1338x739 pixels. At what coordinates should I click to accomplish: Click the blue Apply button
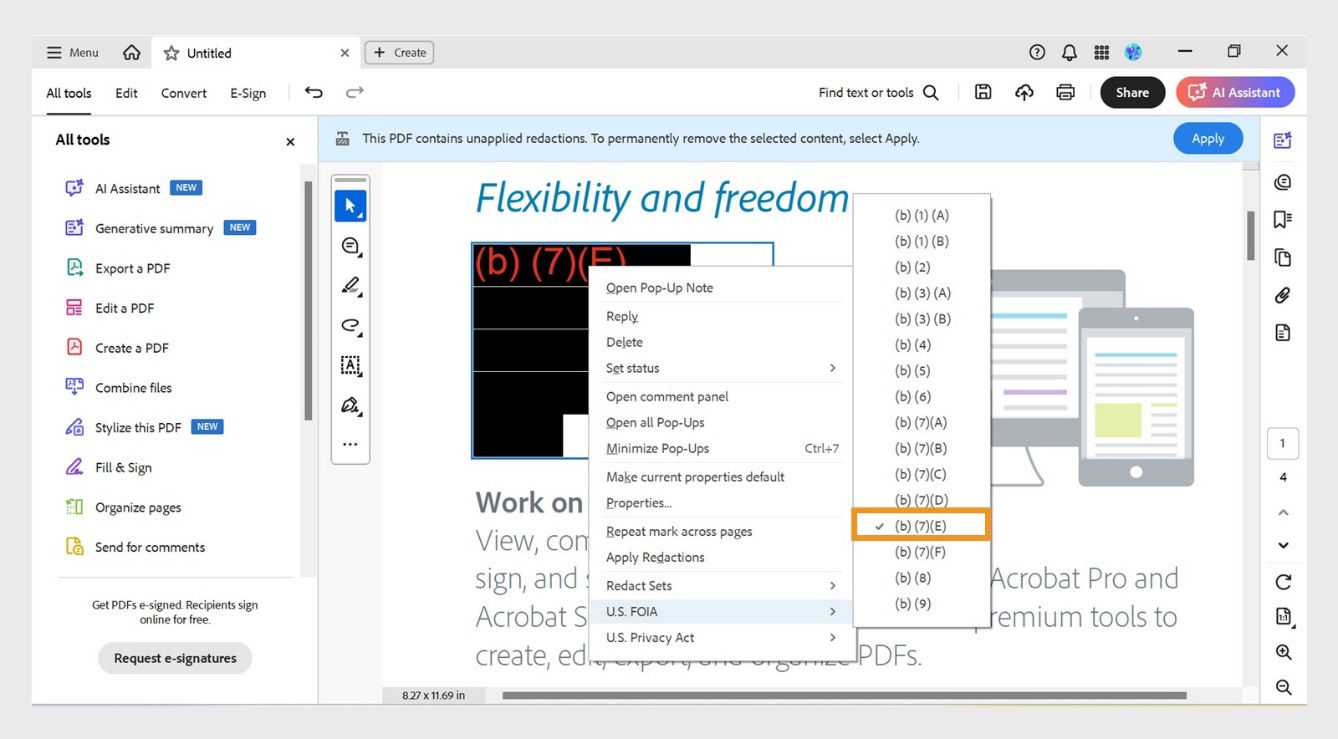click(x=1207, y=138)
